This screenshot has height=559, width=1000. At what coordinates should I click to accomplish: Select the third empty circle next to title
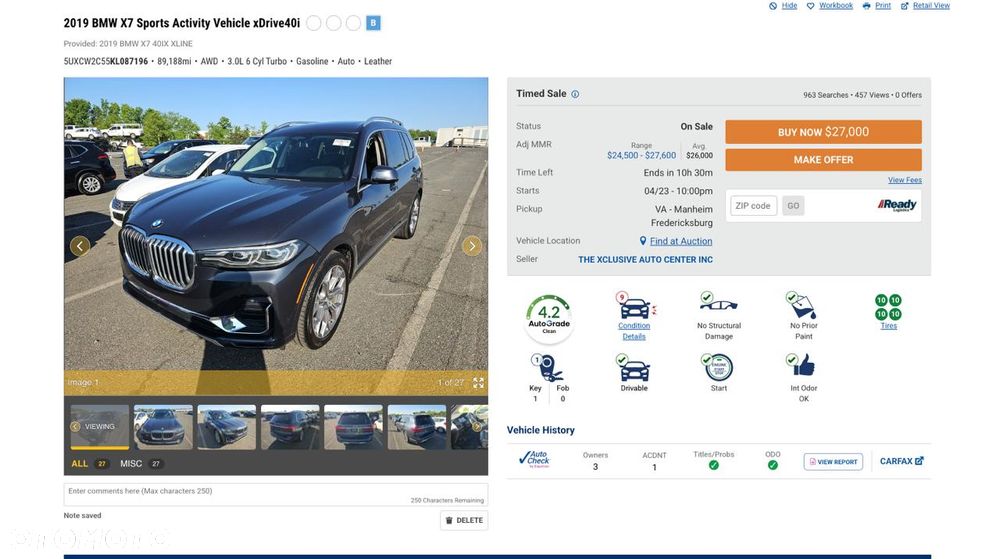pyautogui.click(x=353, y=23)
